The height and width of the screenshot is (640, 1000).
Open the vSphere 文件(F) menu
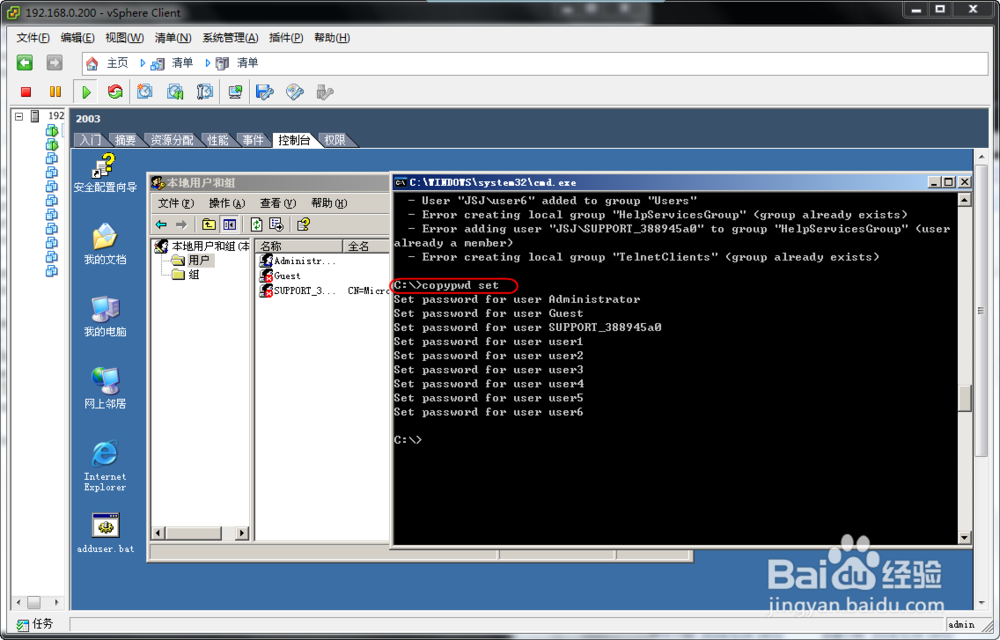[33, 38]
